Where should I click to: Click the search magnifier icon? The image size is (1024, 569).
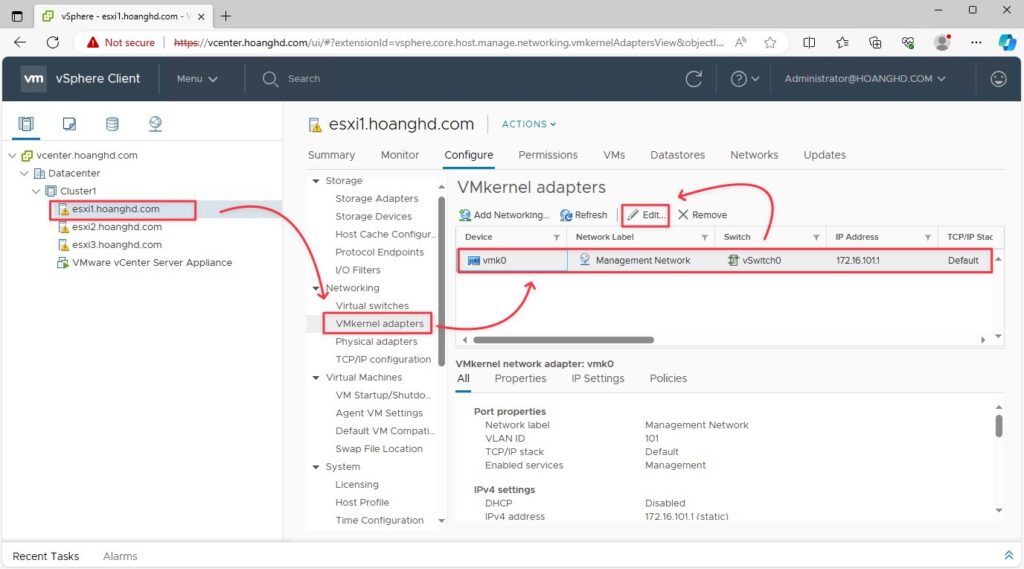click(270, 79)
